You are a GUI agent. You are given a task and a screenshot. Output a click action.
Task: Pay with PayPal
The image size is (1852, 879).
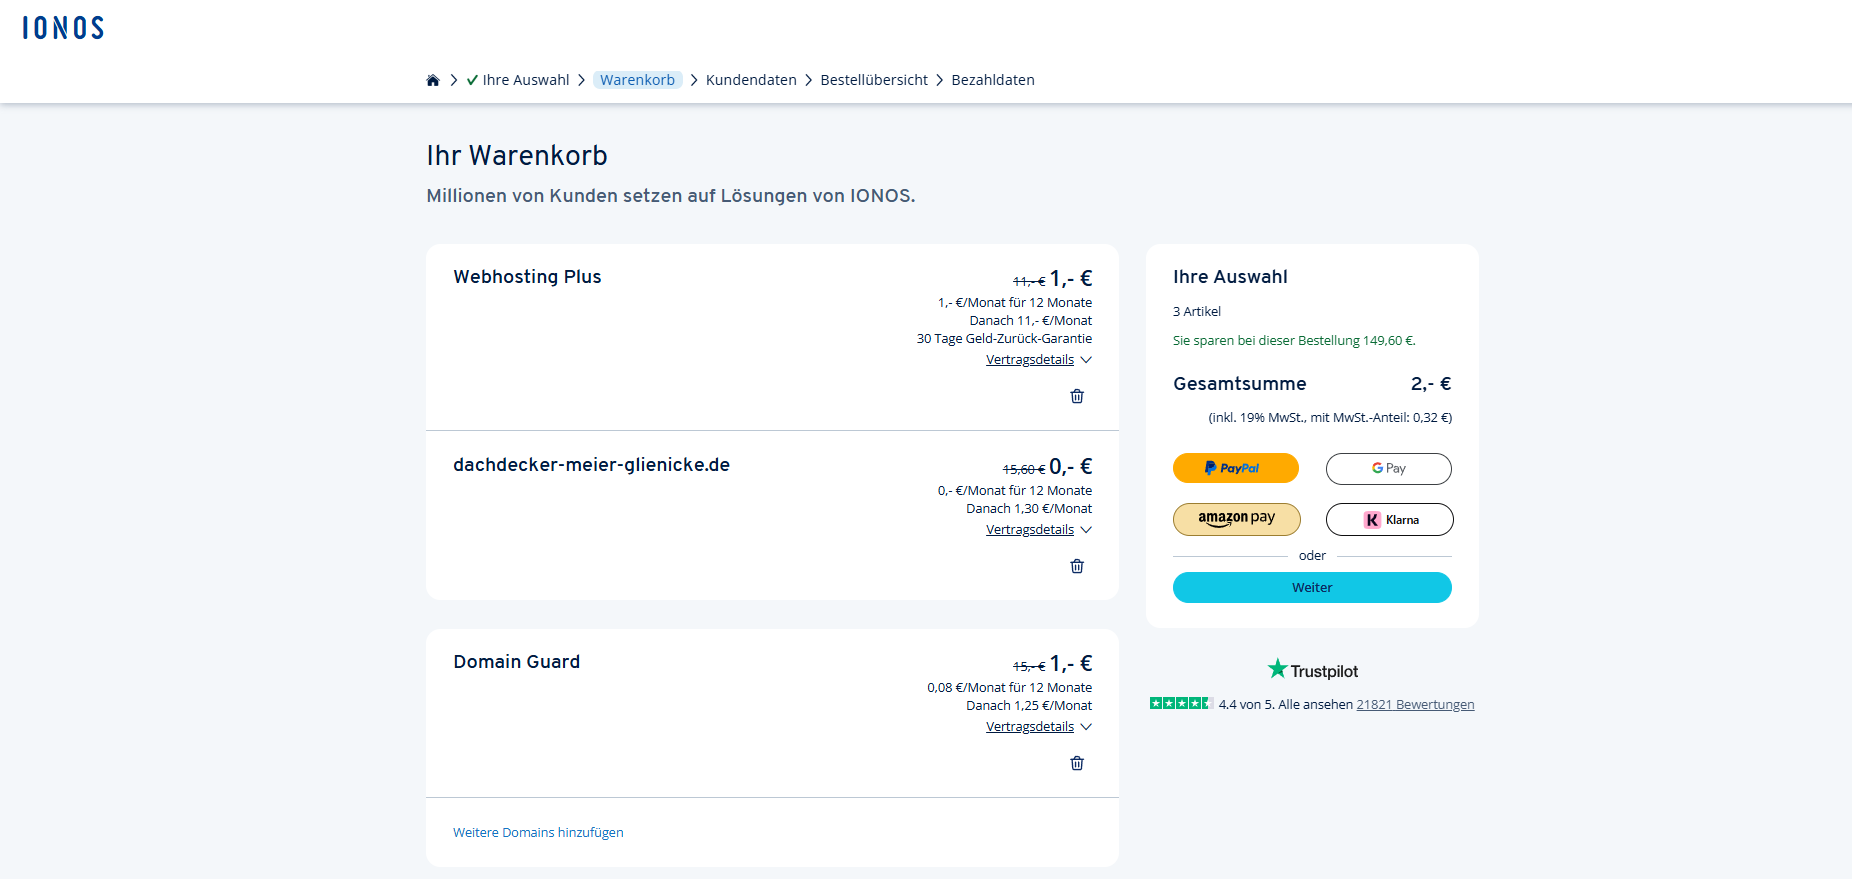pos(1236,468)
